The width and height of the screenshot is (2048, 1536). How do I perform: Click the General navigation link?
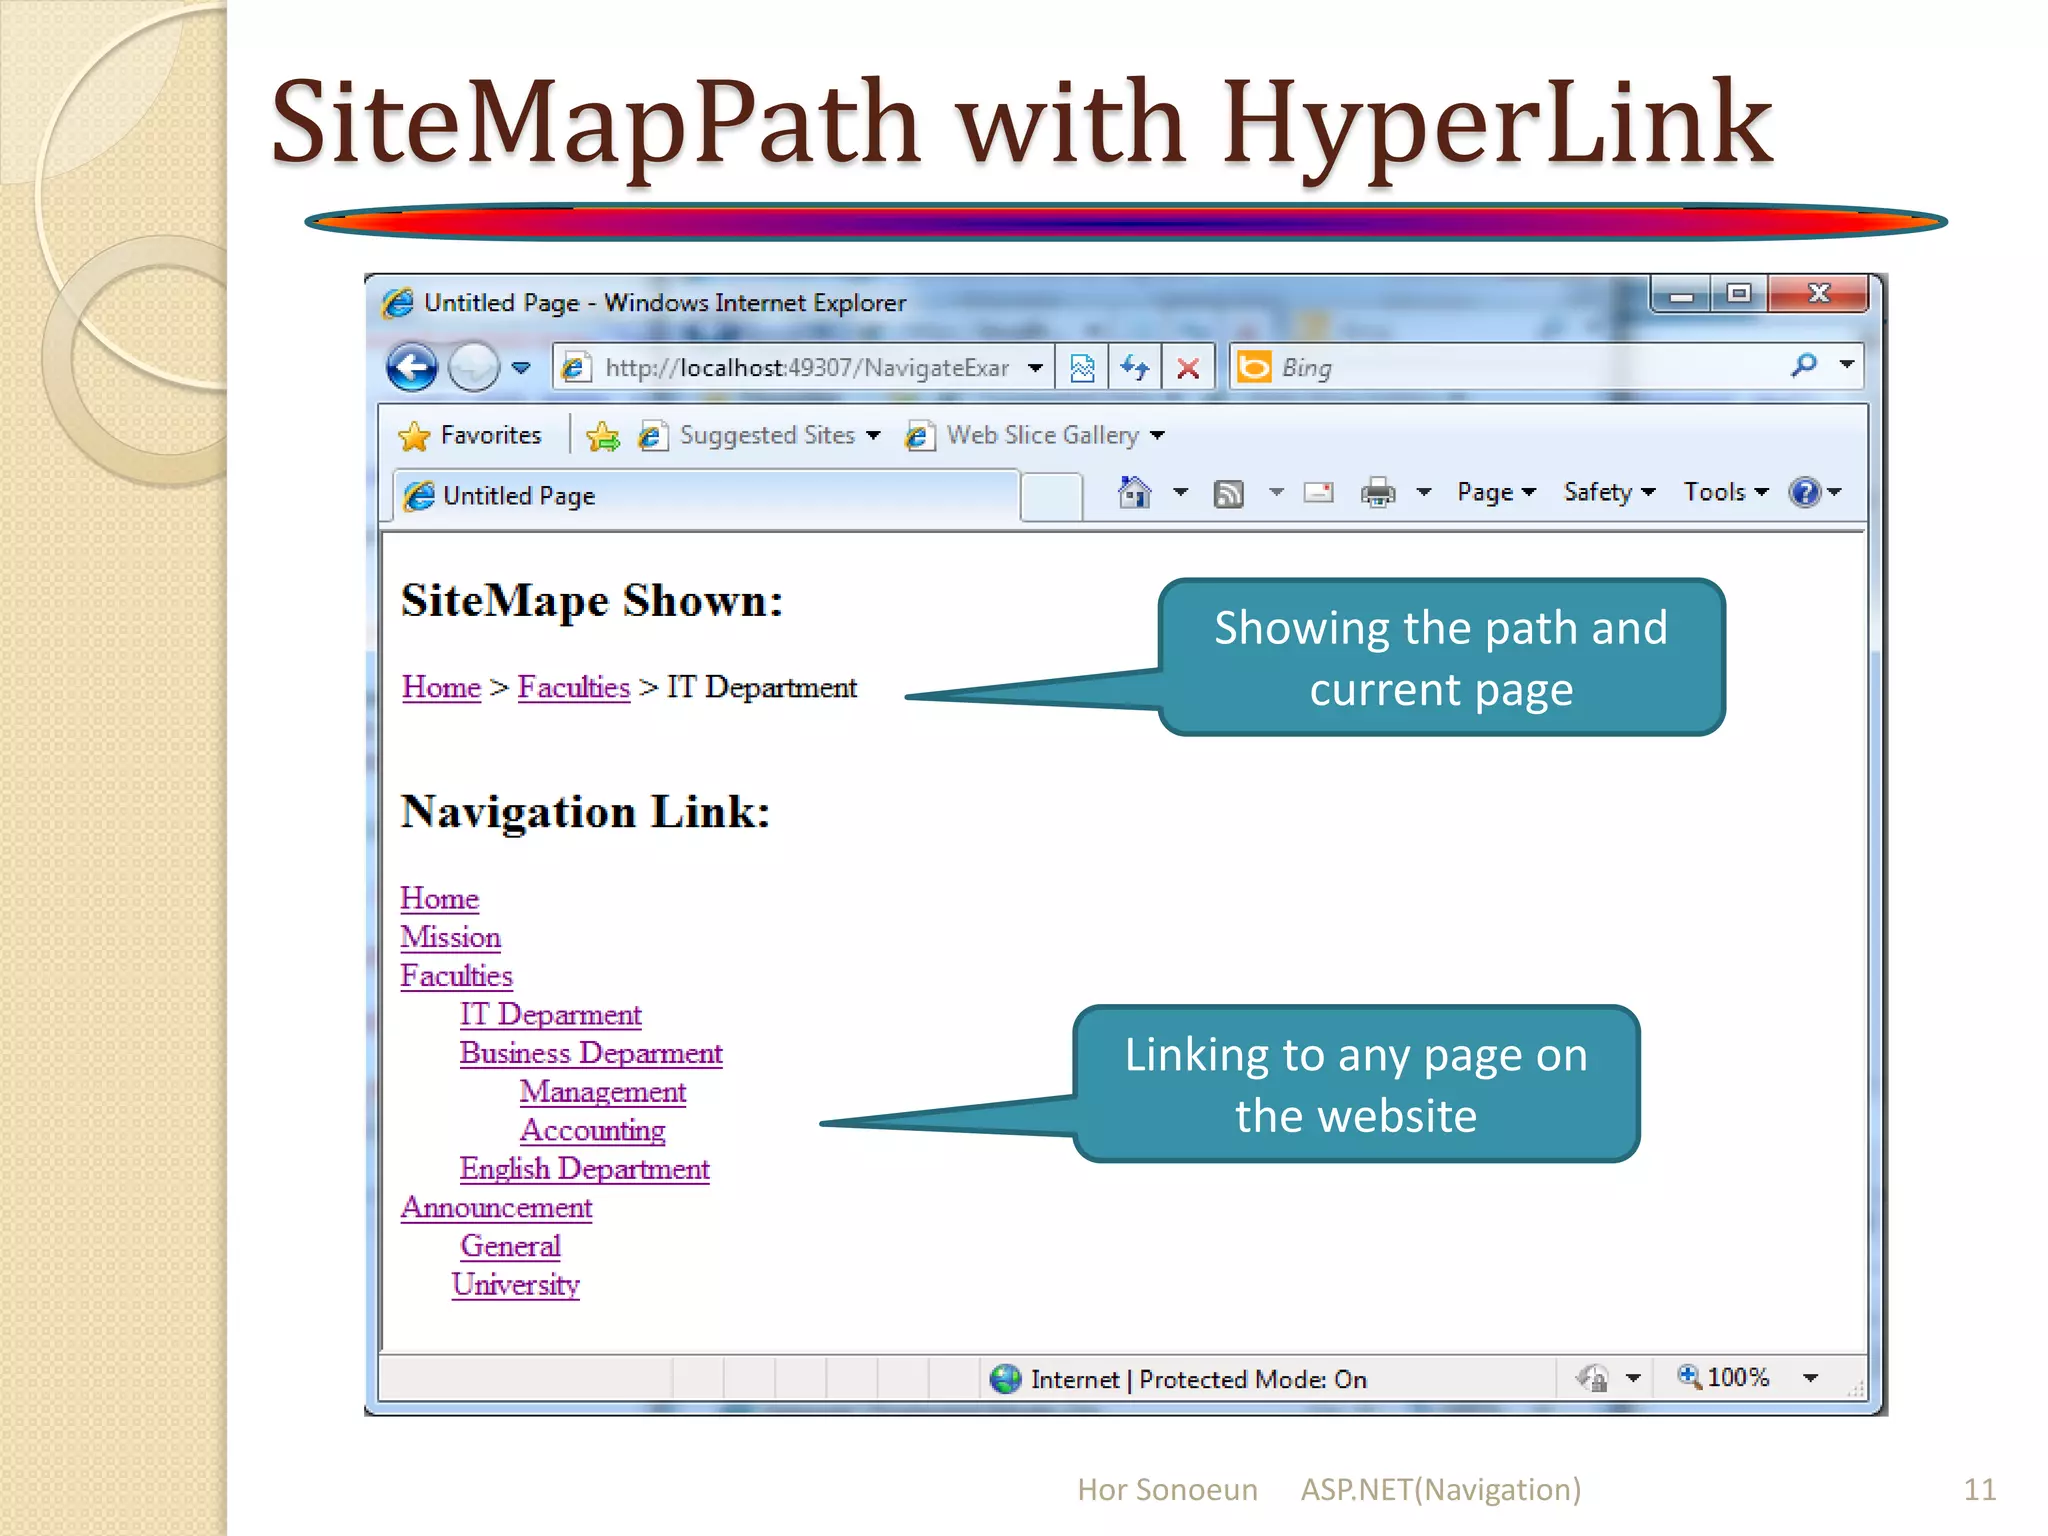point(510,1246)
